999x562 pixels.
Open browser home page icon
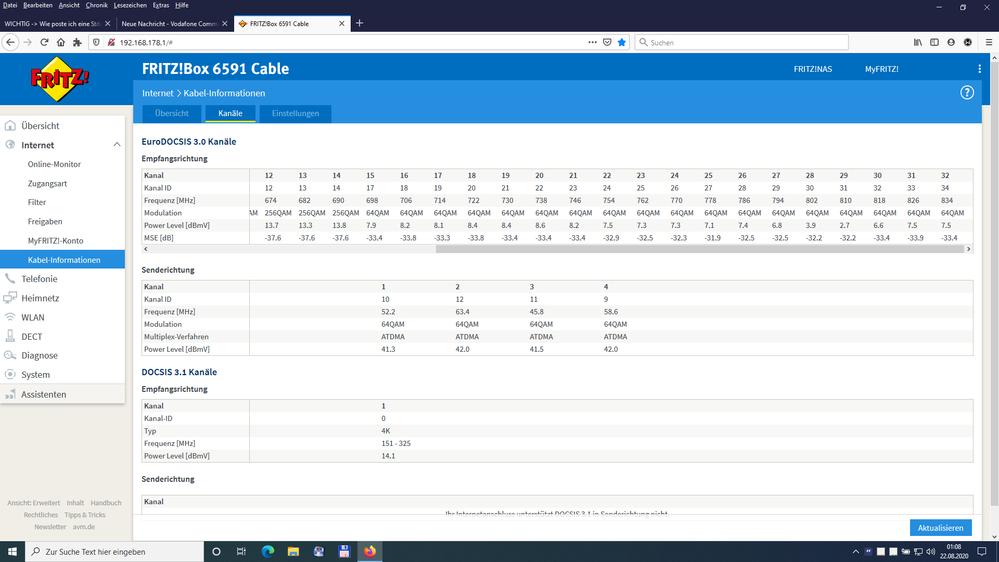tap(61, 42)
